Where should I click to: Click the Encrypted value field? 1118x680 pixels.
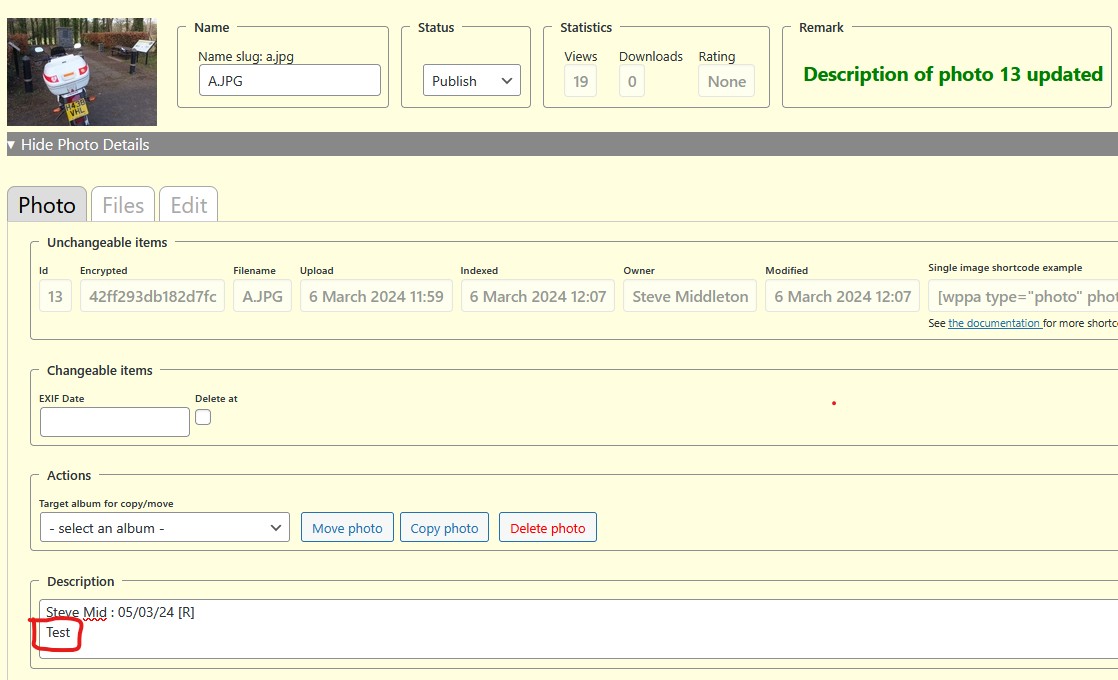click(152, 296)
